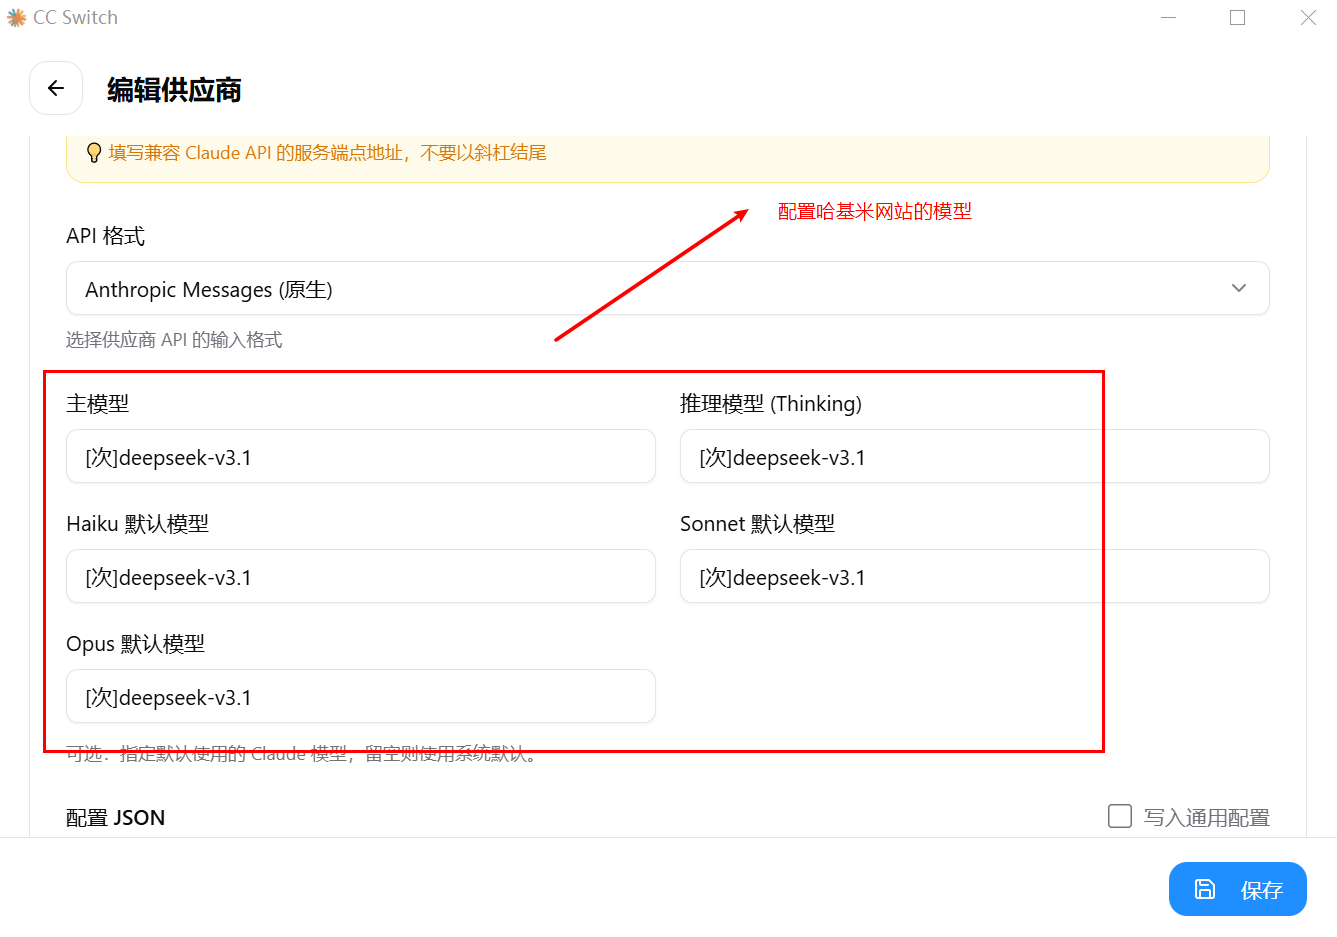This screenshot has height=937, width=1337.
Task: Click into the Sonnet 默认模型 field
Action: tap(975, 576)
